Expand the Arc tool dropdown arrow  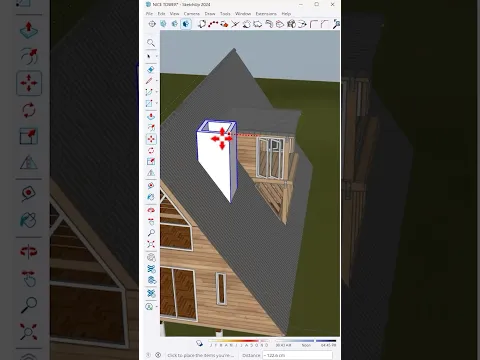[156, 92]
